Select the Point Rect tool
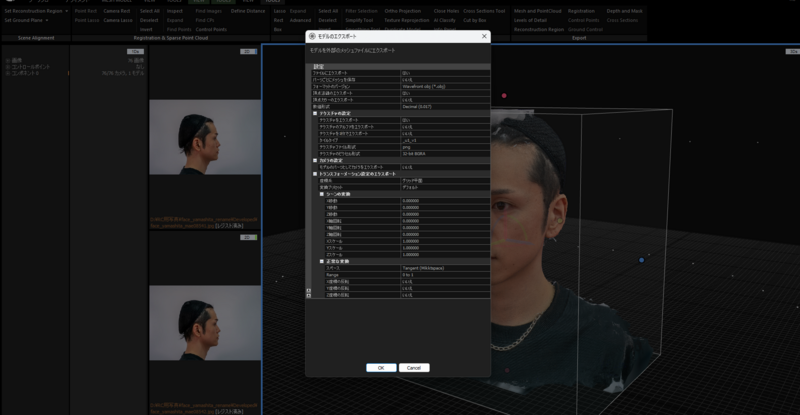 (x=85, y=11)
